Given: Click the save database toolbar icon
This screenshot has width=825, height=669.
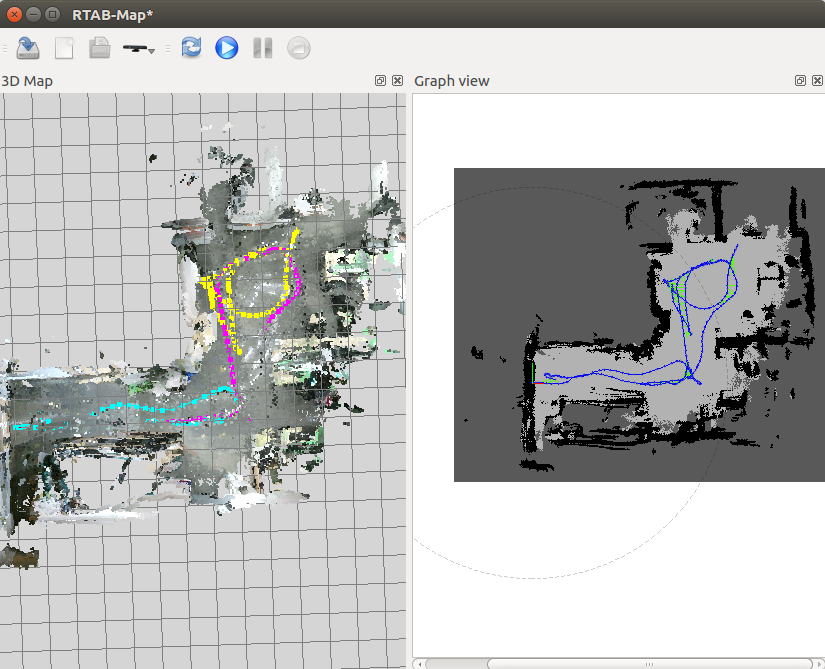Looking at the screenshot, I should (x=28, y=47).
